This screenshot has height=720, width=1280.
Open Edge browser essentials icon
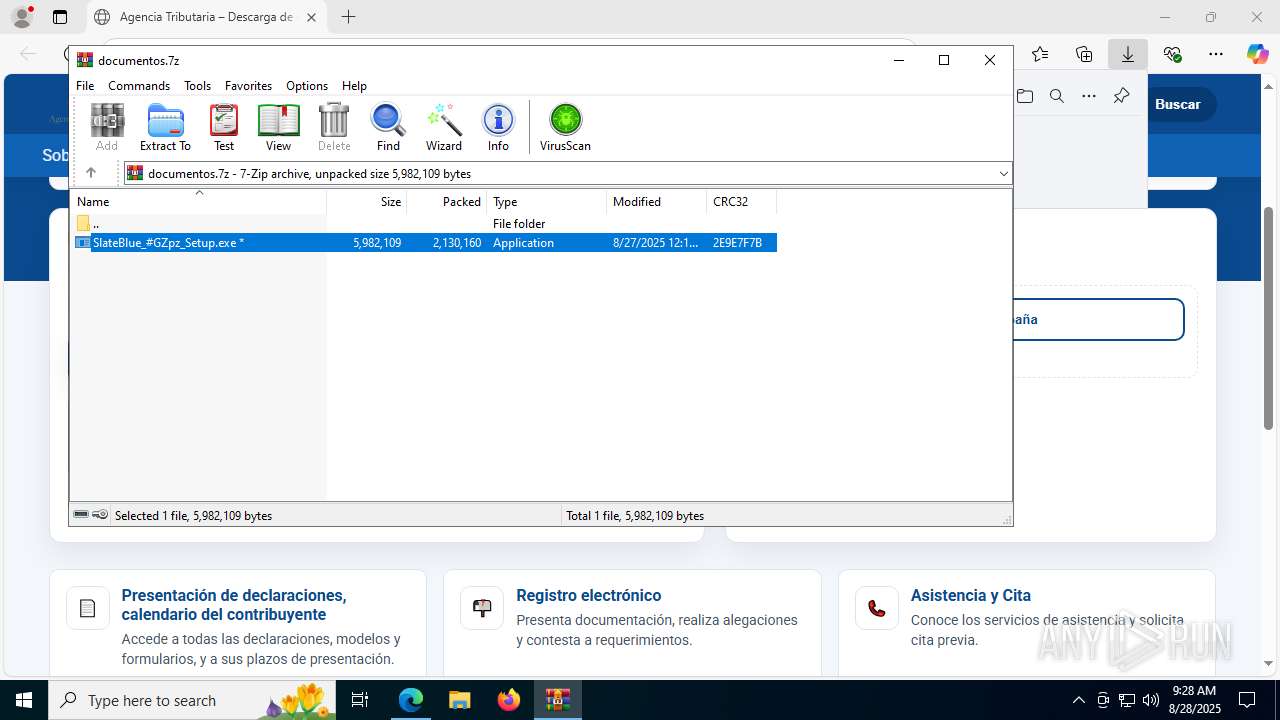tap(1172, 54)
